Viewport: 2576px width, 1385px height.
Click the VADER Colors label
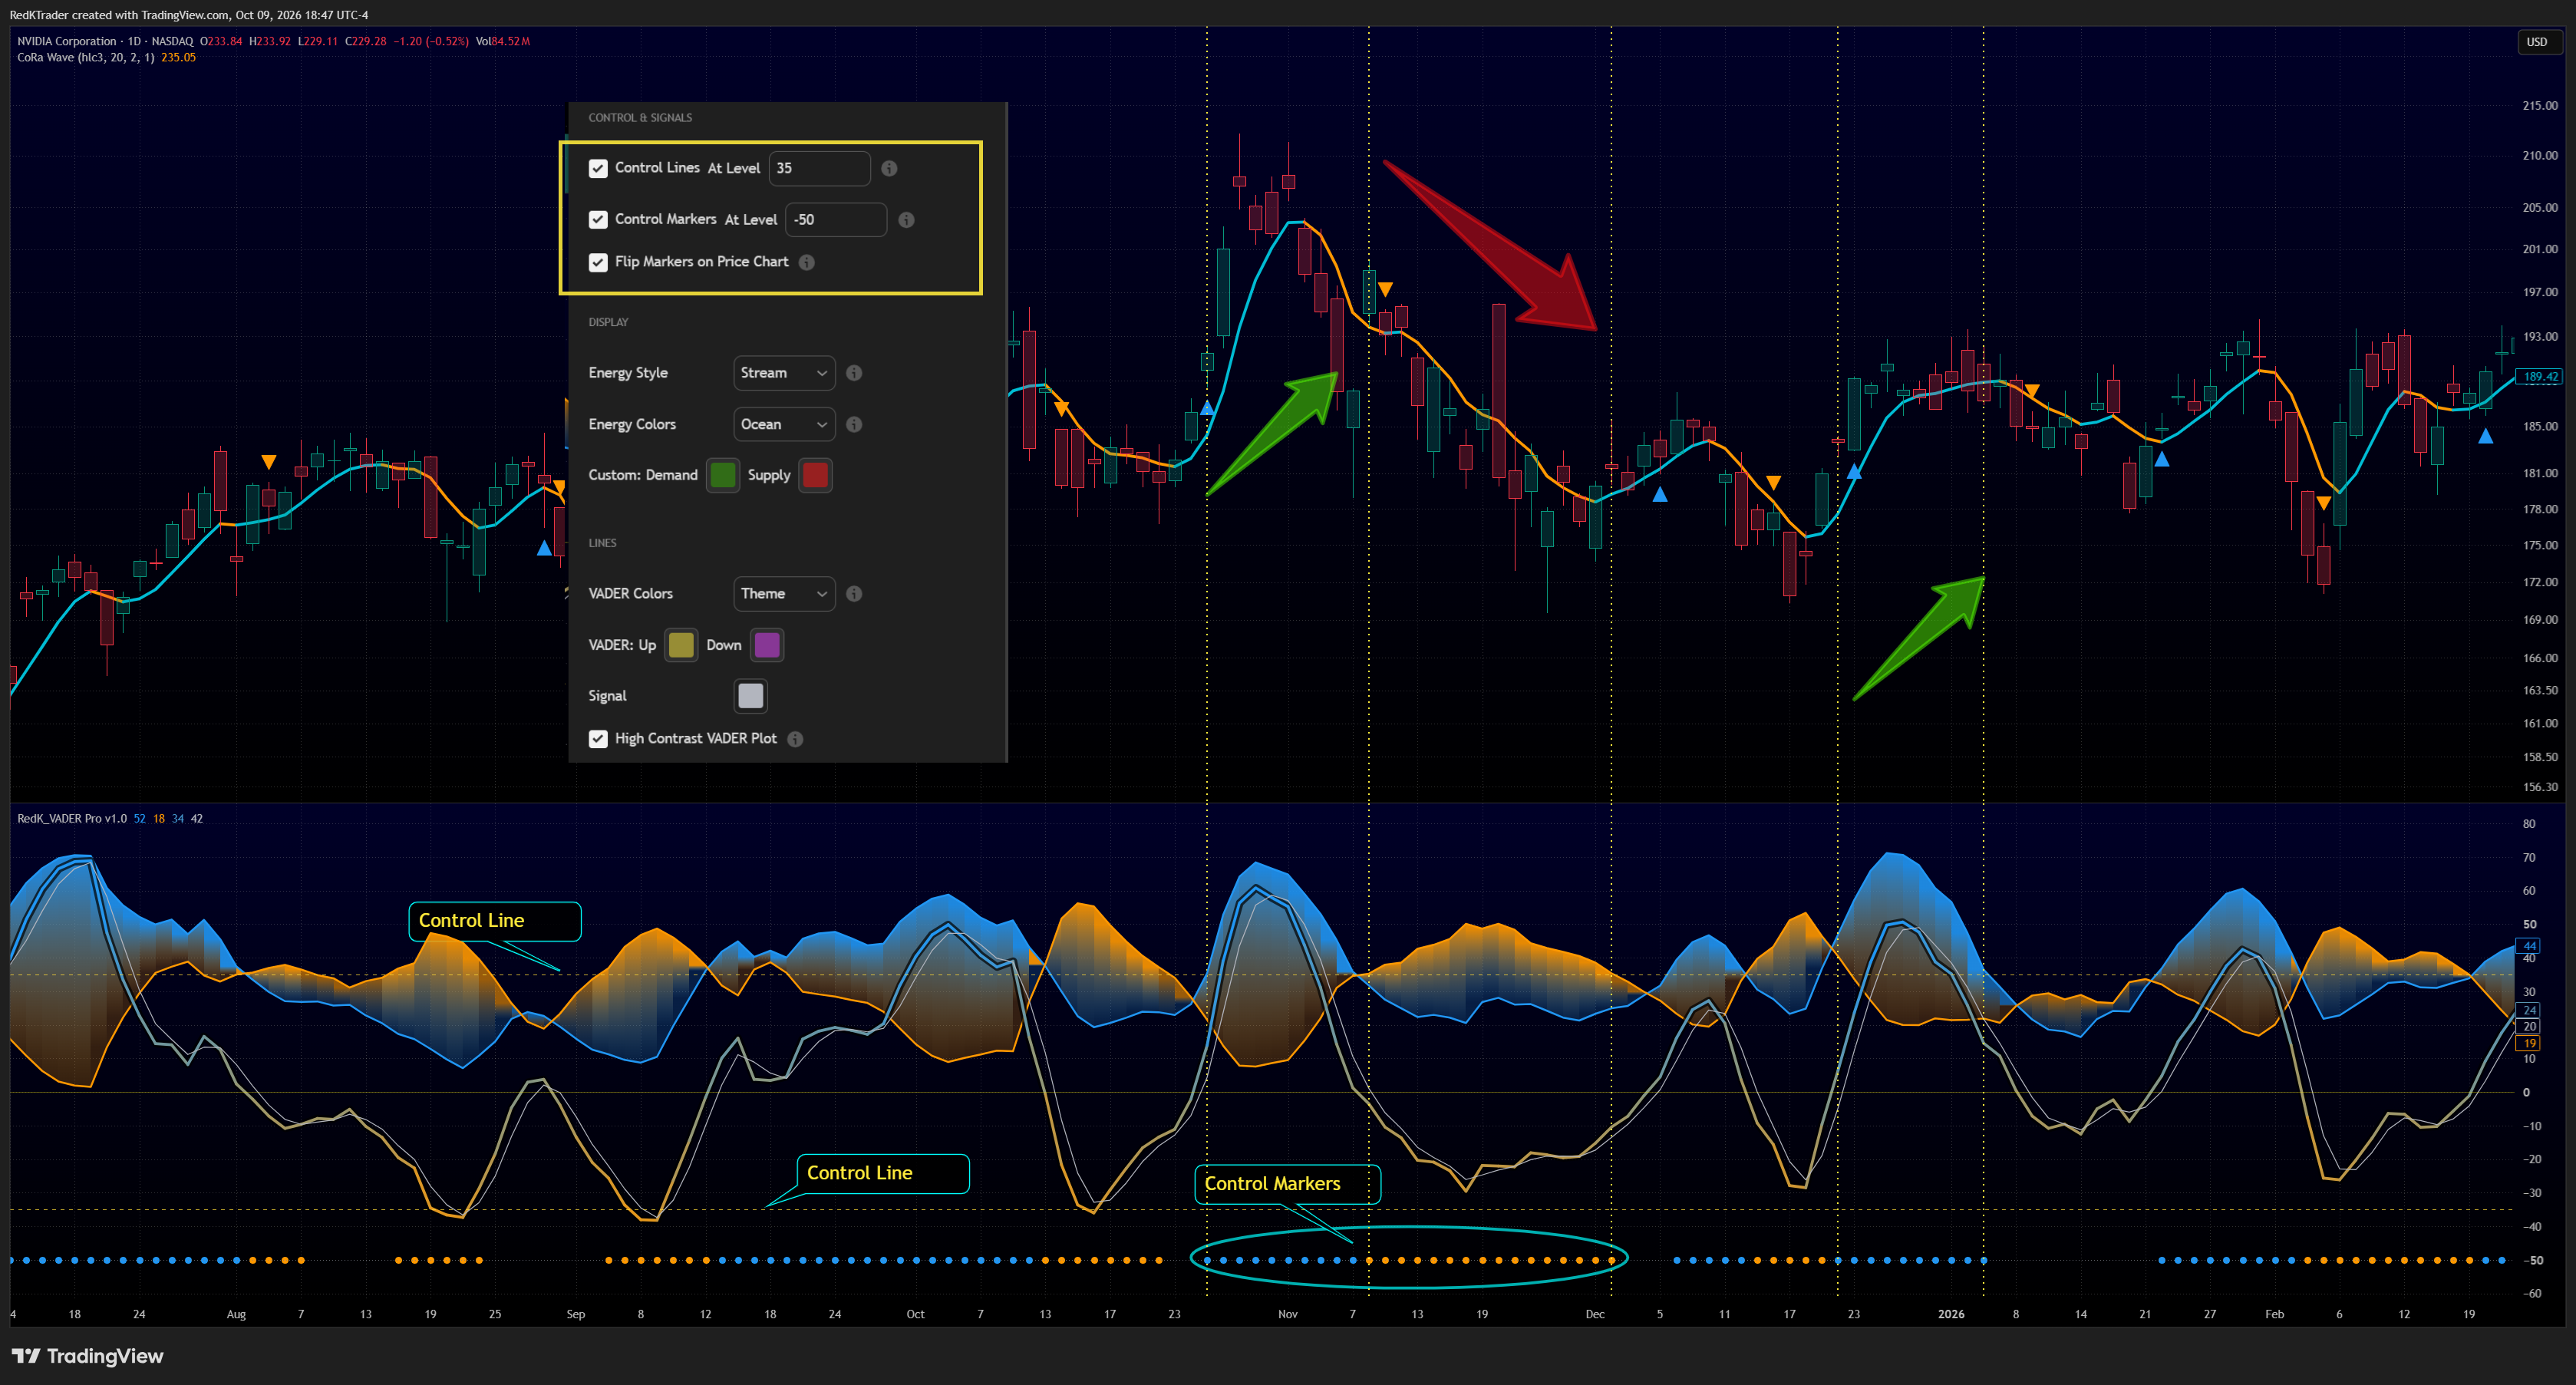click(630, 593)
